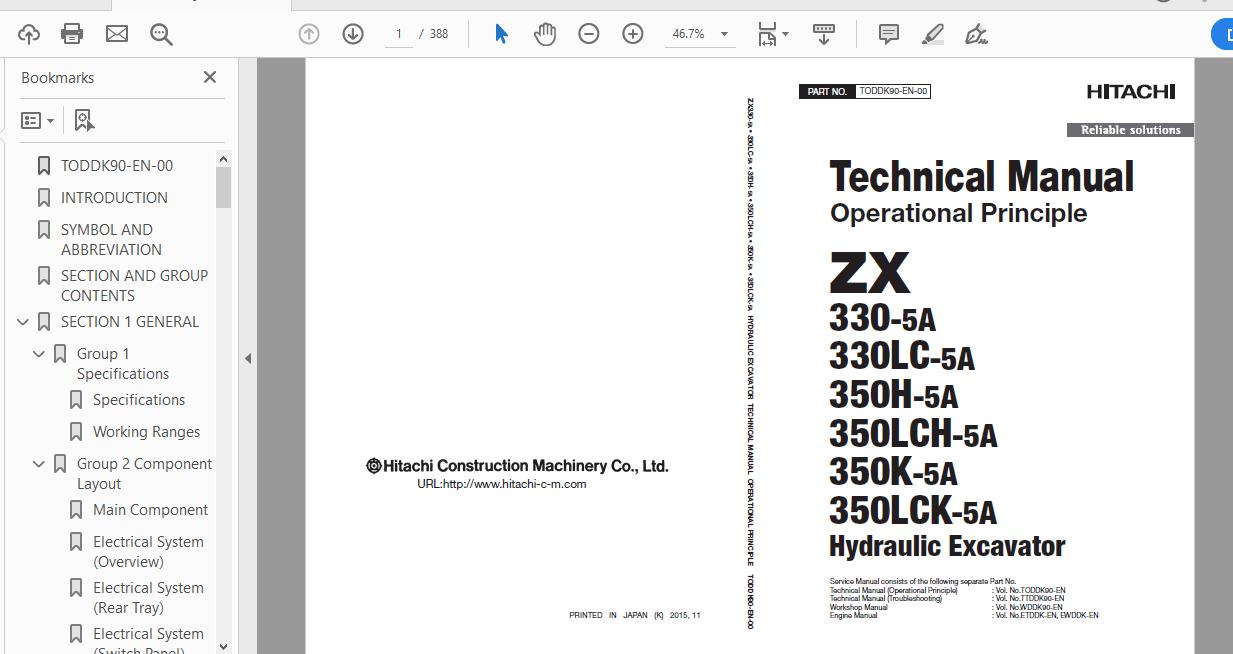This screenshot has height=654, width=1233.
Task: Open the TODDK90-EN-00 bookmark
Action: tap(117, 166)
